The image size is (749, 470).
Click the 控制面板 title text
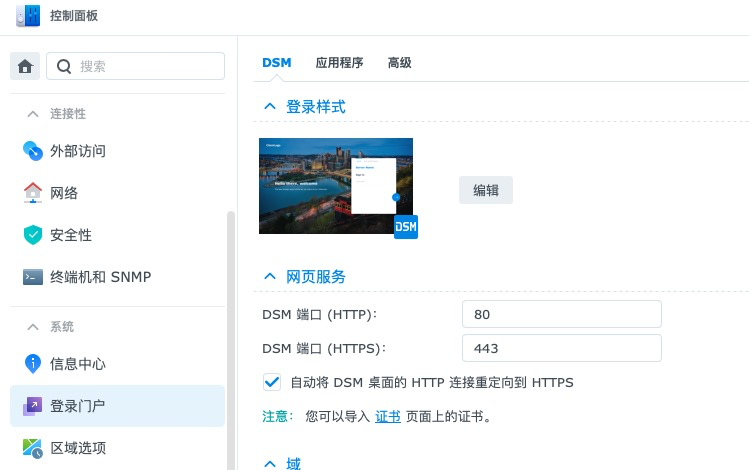pyautogui.click(x=74, y=16)
